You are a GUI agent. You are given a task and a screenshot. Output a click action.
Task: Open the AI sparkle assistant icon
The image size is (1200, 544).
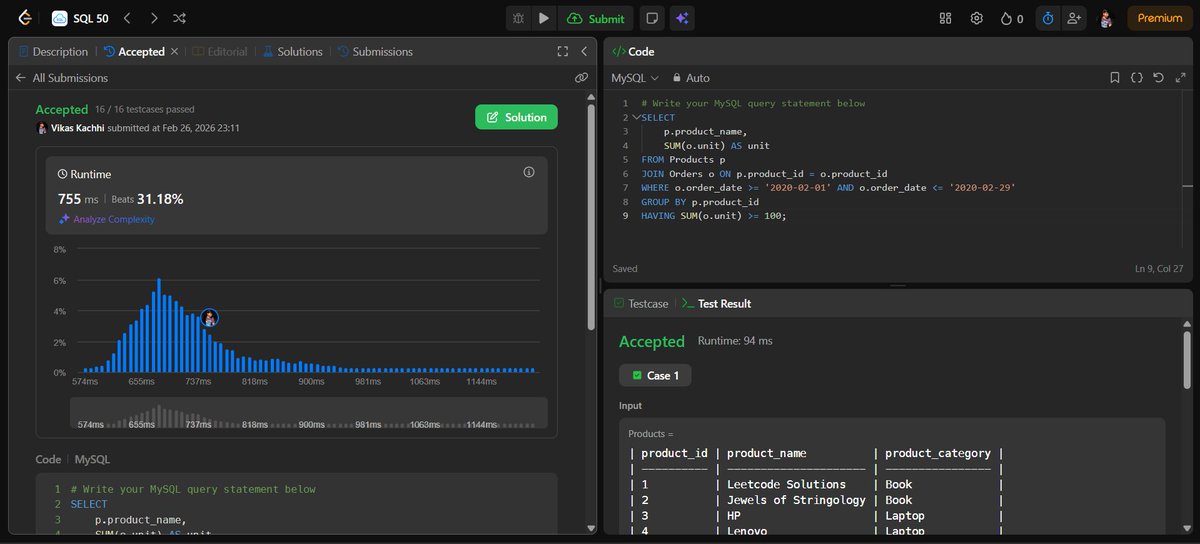[x=682, y=18]
